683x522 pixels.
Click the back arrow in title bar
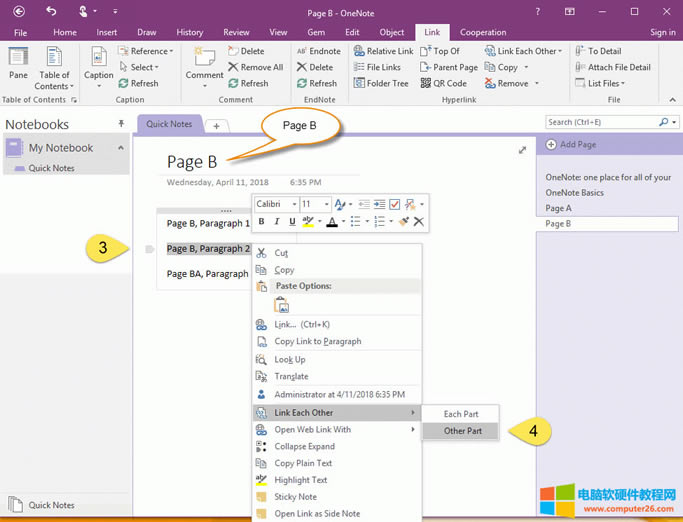19,11
